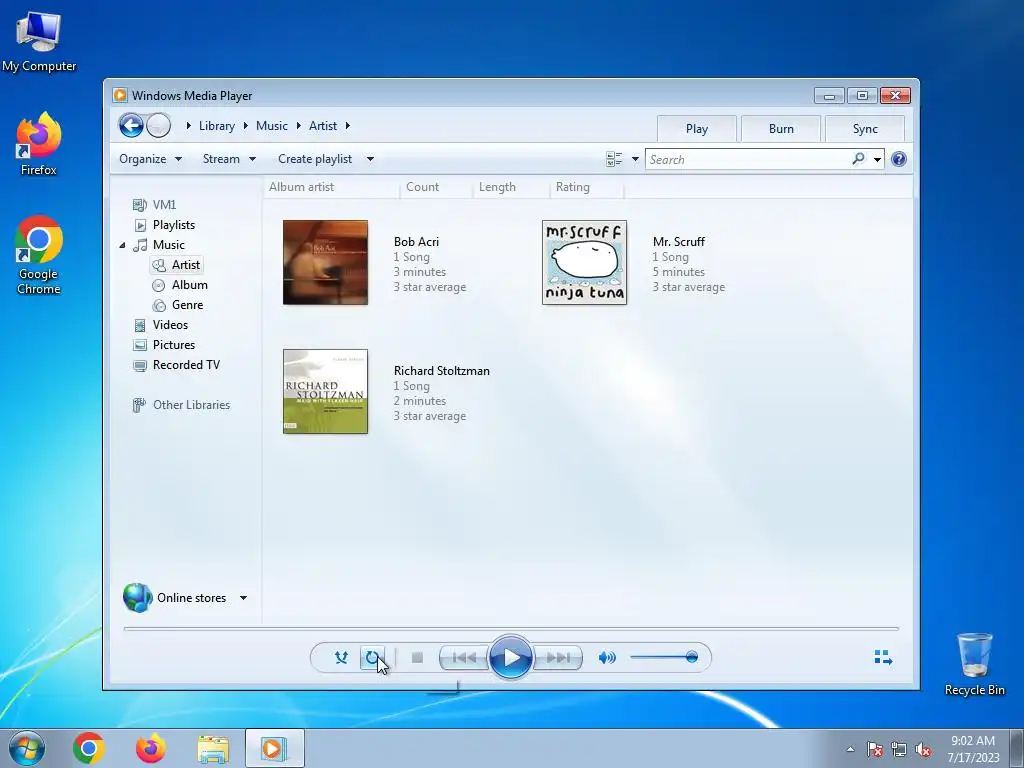Switch to Now Playing view

[883, 658]
